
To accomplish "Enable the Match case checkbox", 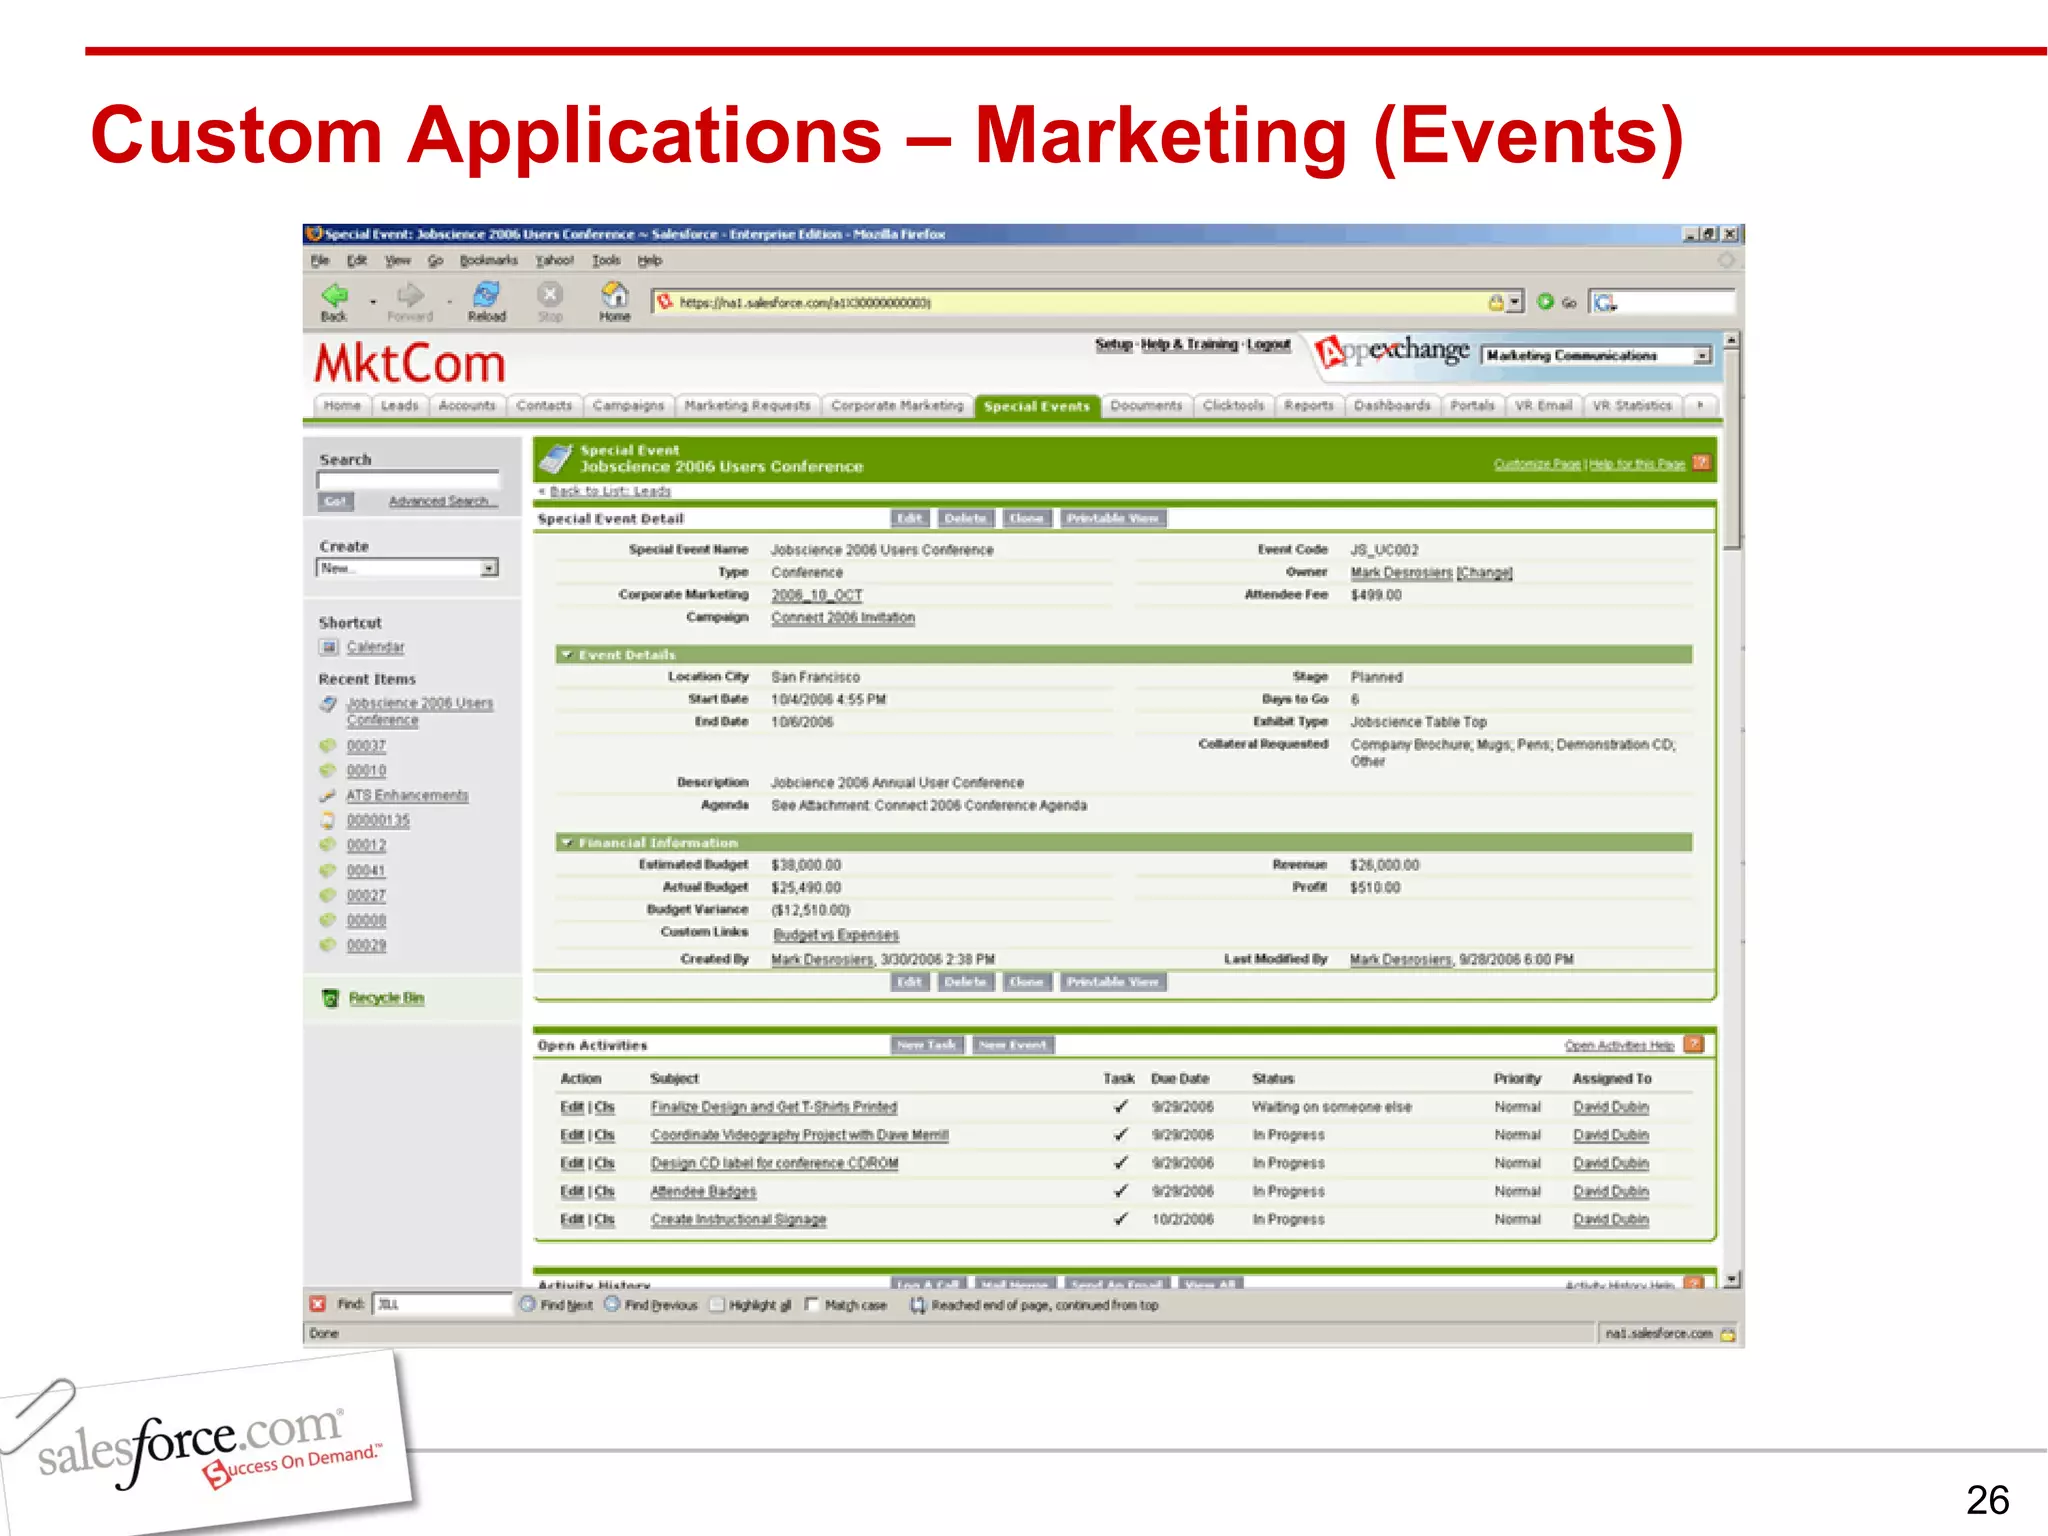I will coord(812,1305).
